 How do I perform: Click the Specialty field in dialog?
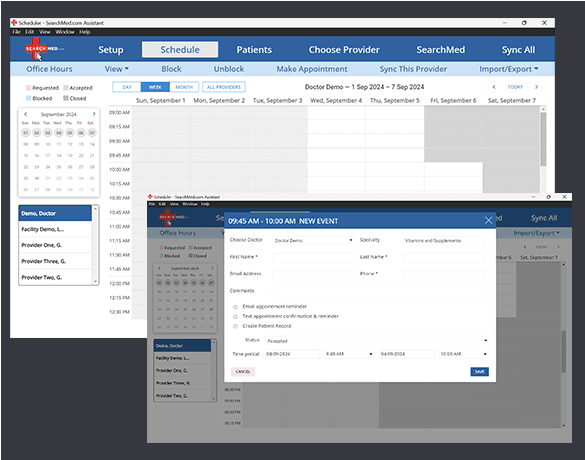click(444, 240)
